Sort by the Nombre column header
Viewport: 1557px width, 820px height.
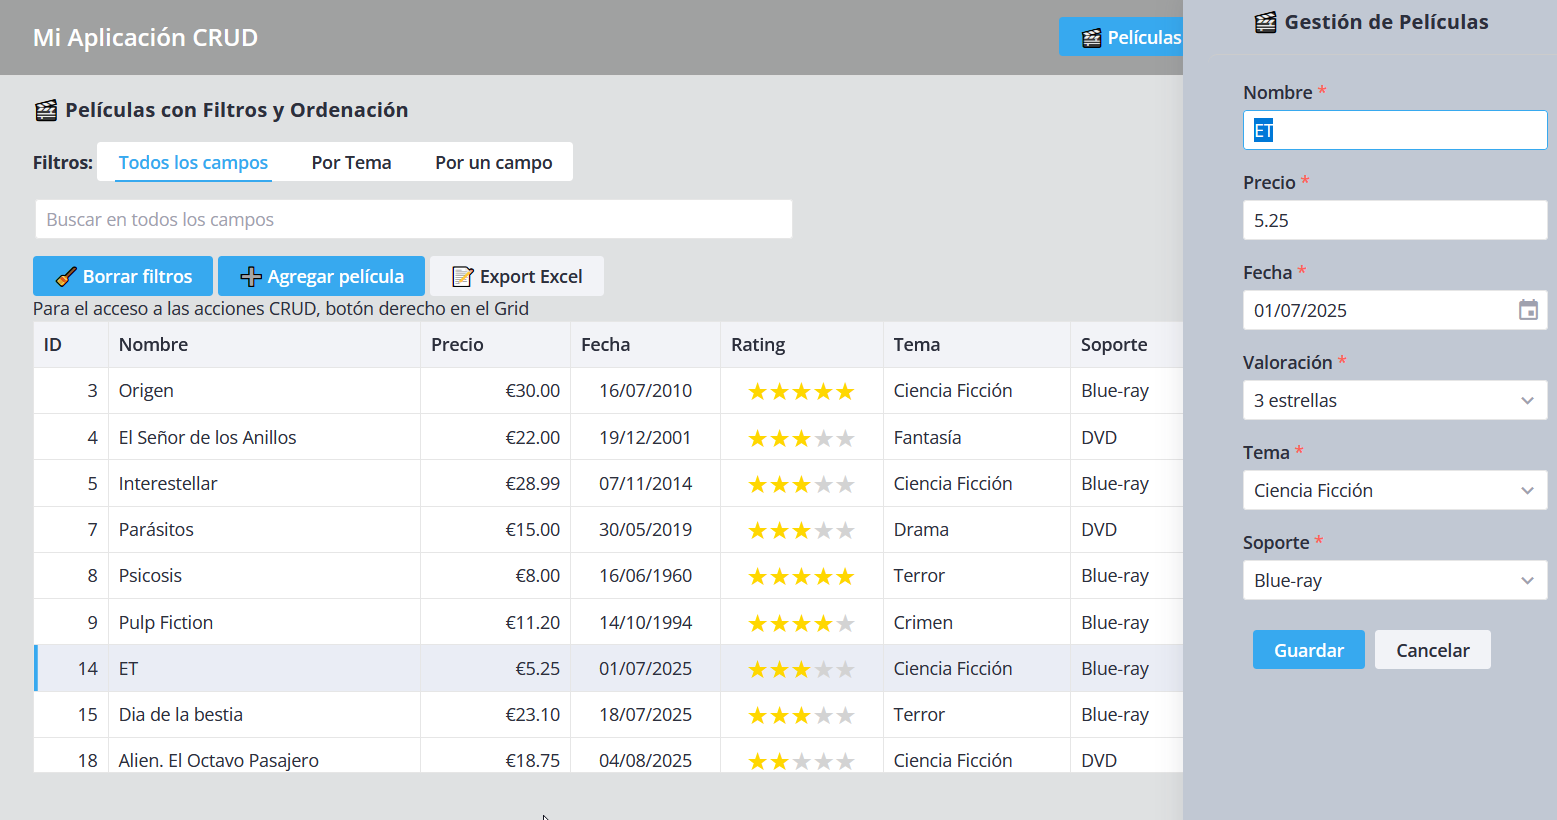tap(264, 344)
